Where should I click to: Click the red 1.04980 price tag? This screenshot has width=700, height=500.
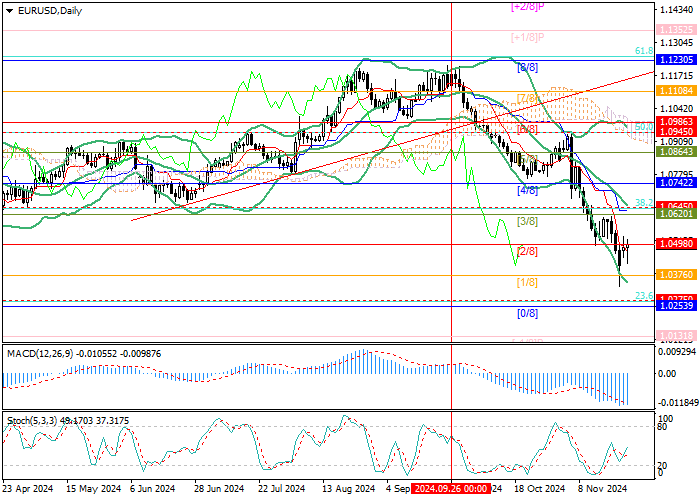677,244
